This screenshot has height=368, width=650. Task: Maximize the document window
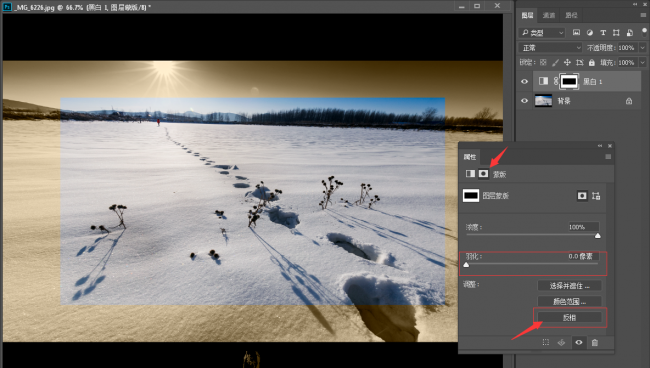click(x=477, y=6)
